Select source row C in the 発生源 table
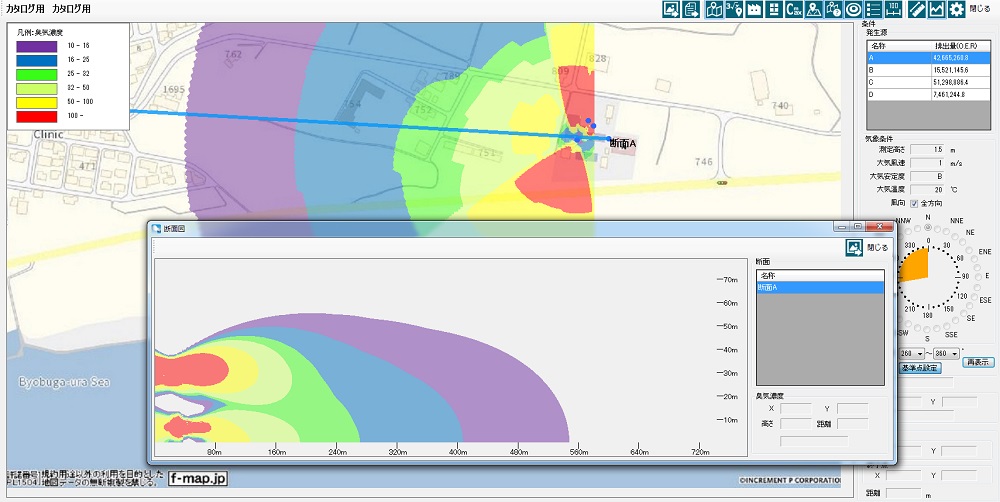The height and width of the screenshot is (502, 1000). click(x=929, y=82)
